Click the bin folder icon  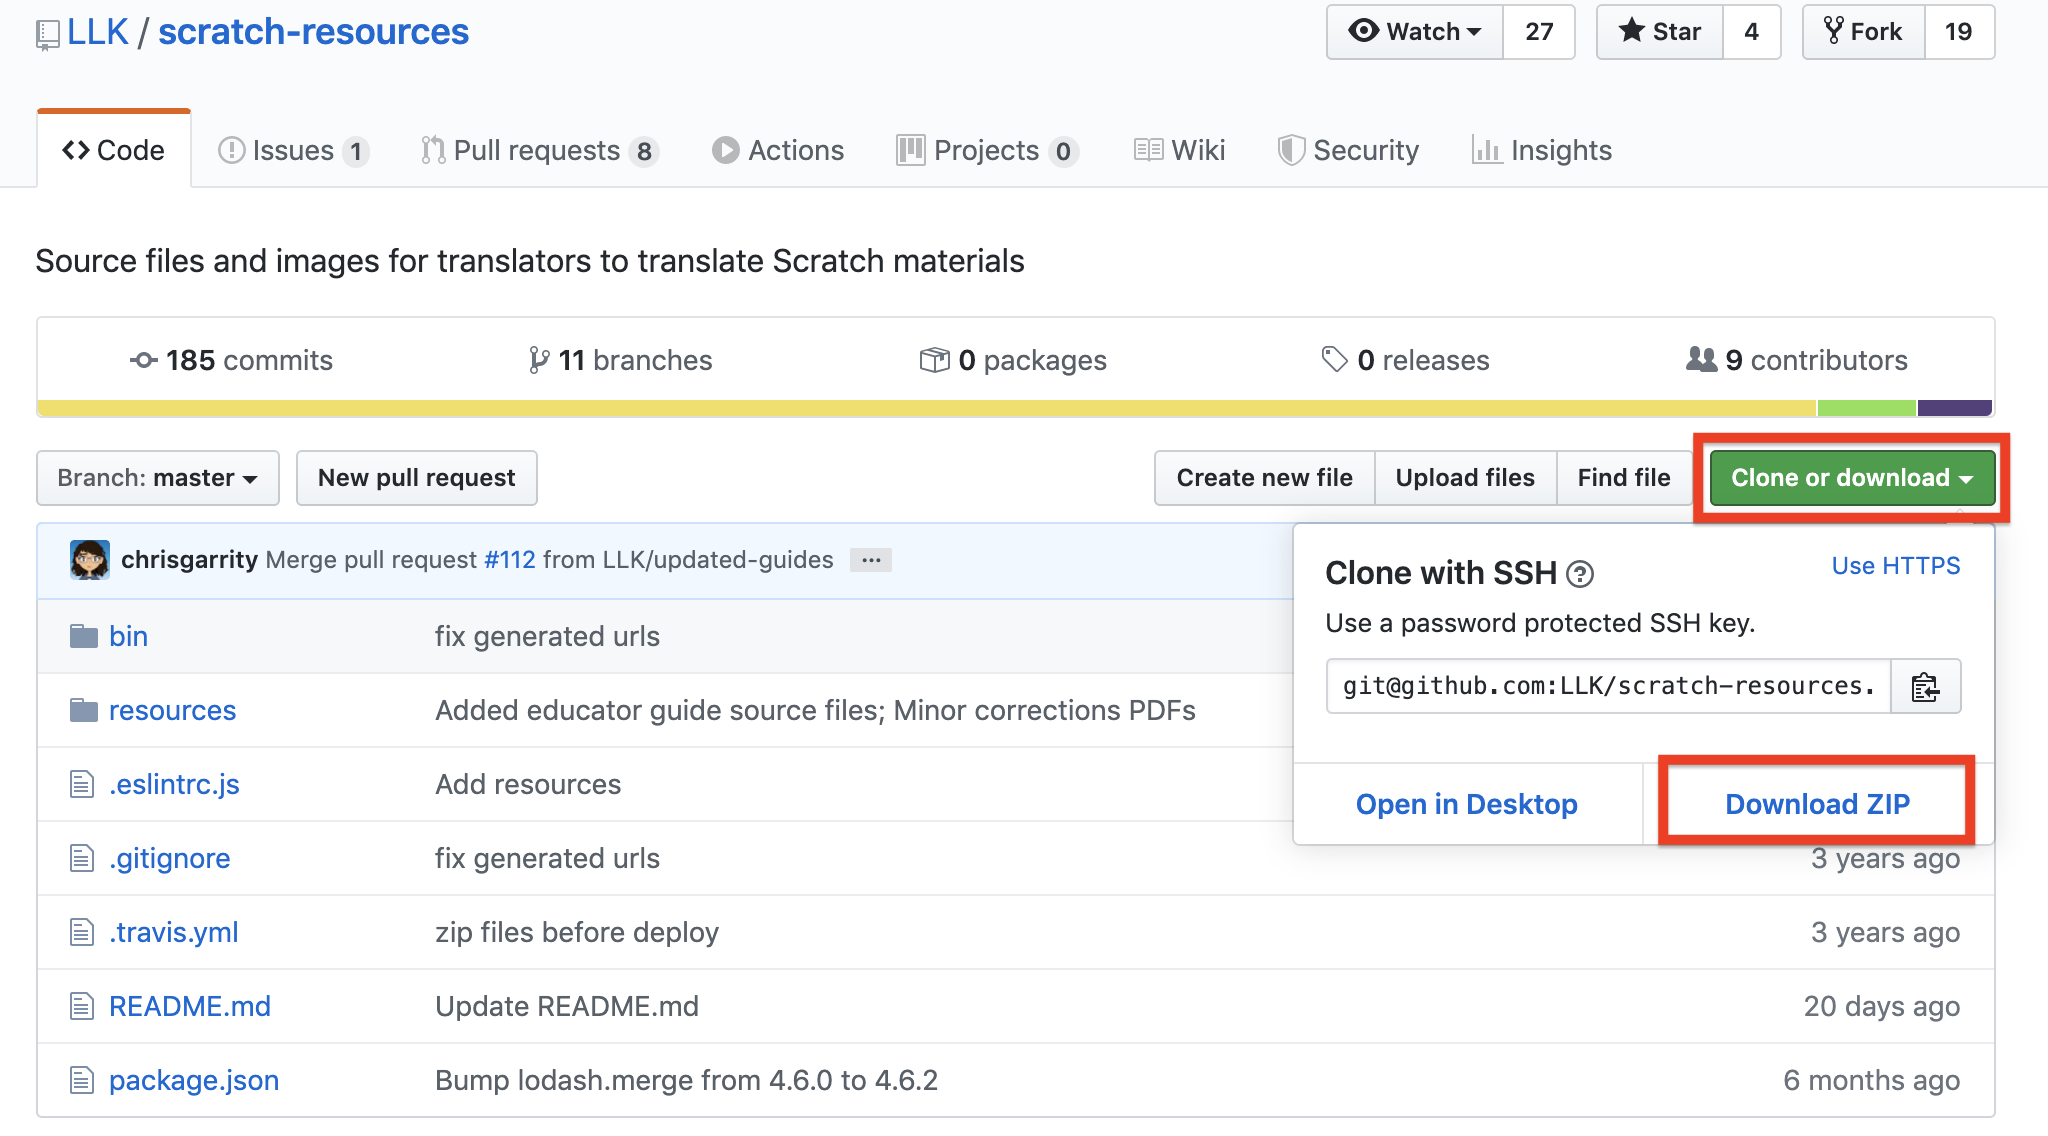coord(84,636)
